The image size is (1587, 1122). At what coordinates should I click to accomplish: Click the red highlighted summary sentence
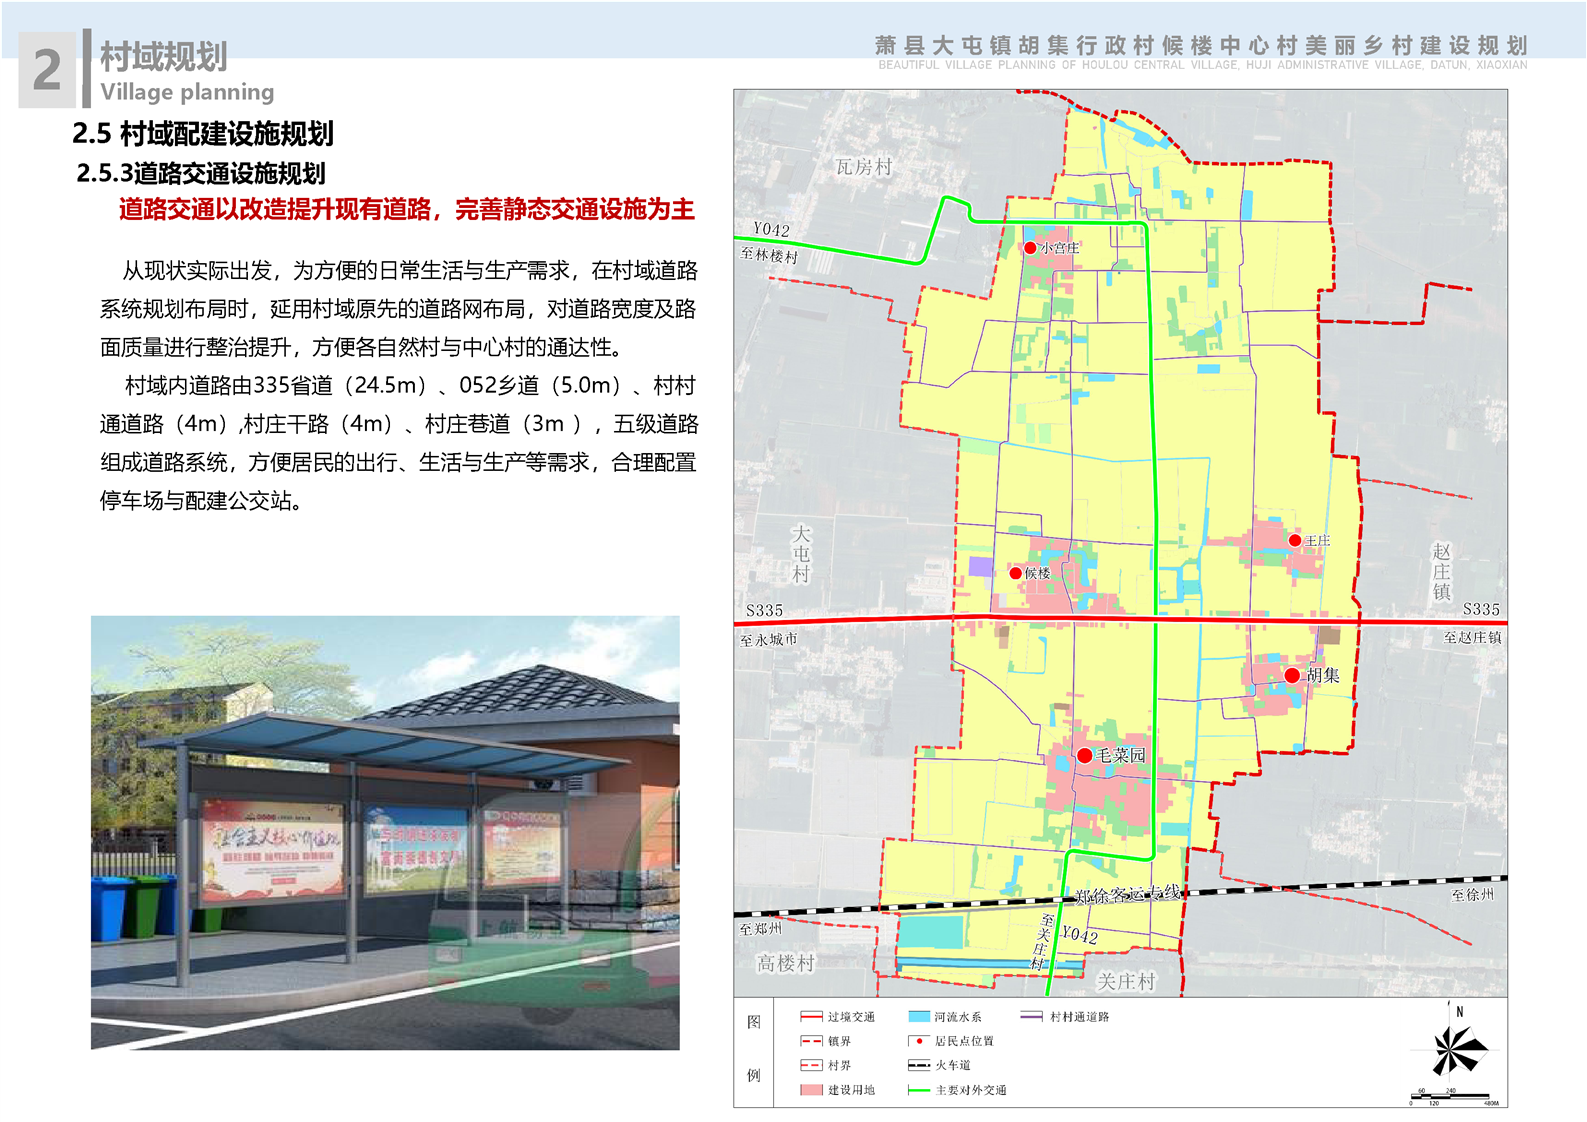pos(406,210)
